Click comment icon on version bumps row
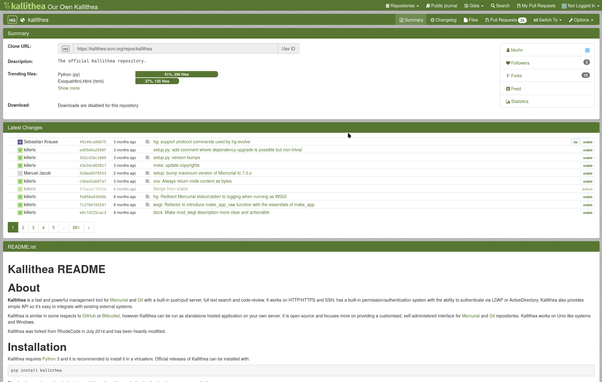 click(147, 158)
